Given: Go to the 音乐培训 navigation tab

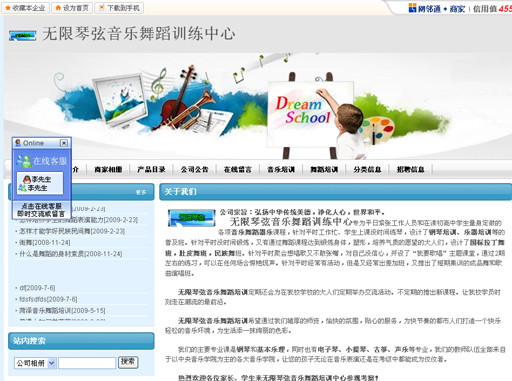Looking at the screenshot, I should (x=281, y=169).
